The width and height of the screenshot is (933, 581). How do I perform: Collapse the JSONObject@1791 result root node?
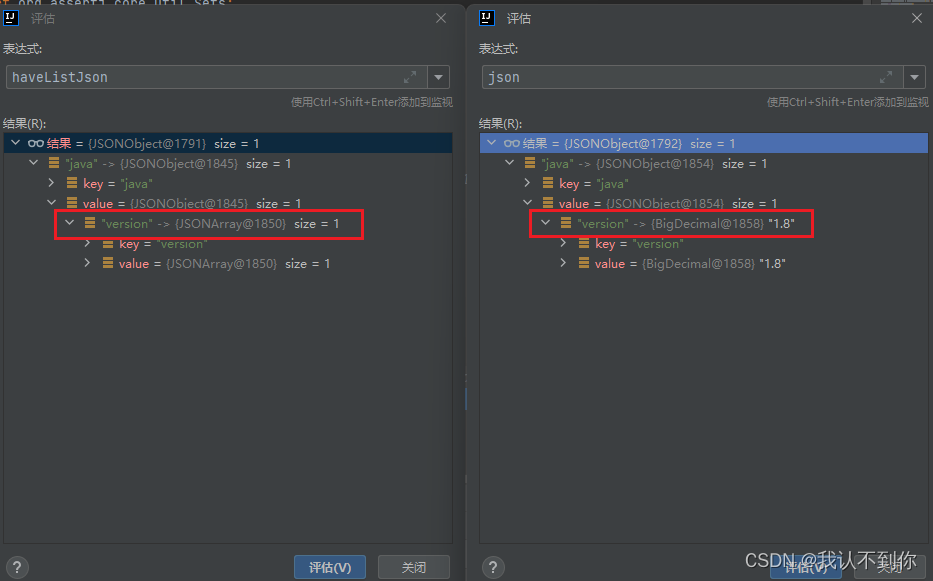click(x=16, y=143)
